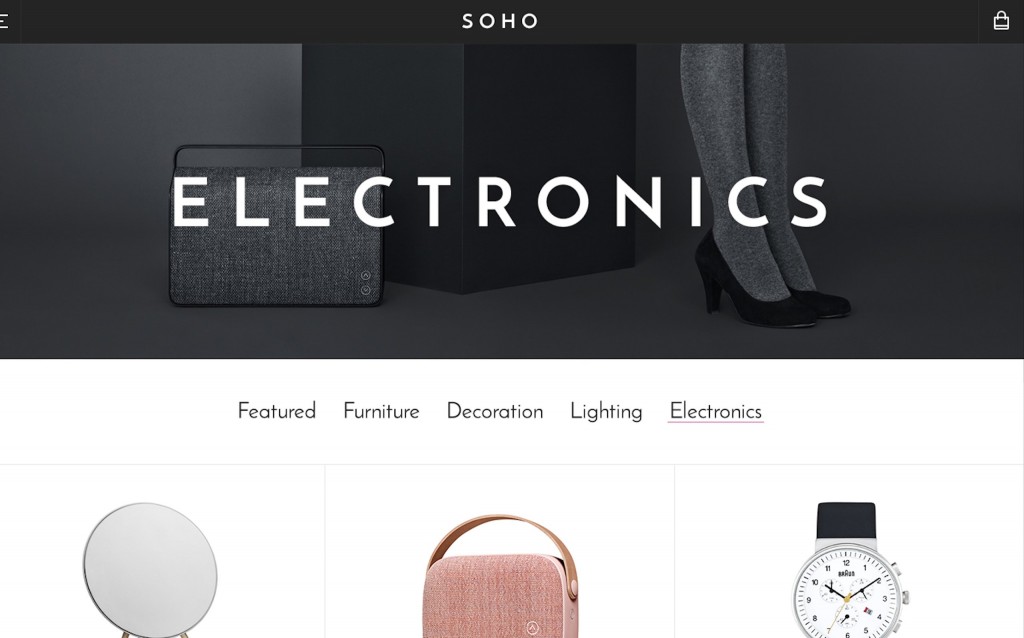
Task: Click the black high heels in banner
Action: click(x=771, y=281)
